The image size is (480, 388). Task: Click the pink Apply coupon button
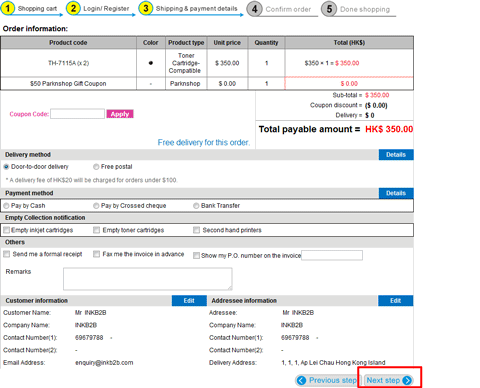pos(120,114)
